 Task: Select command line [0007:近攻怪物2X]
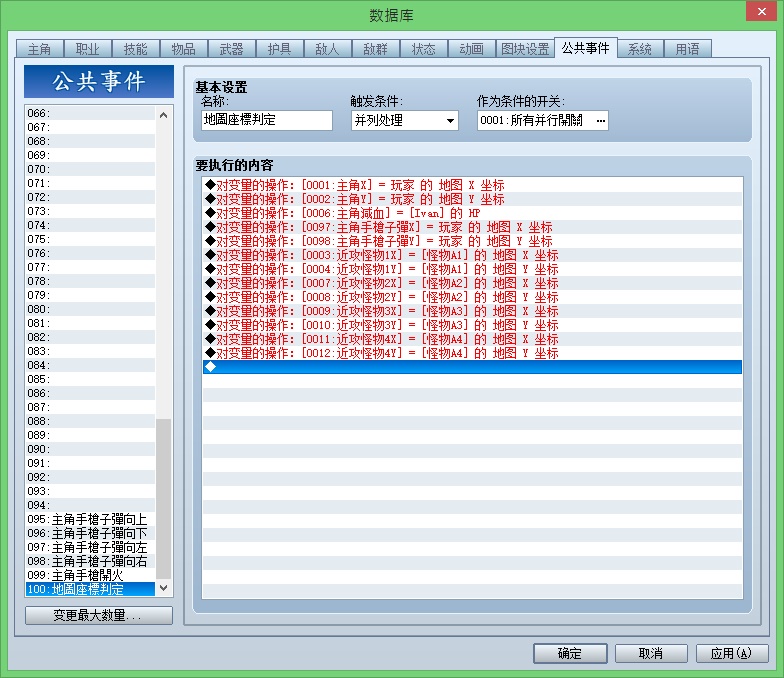[x=472, y=283]
